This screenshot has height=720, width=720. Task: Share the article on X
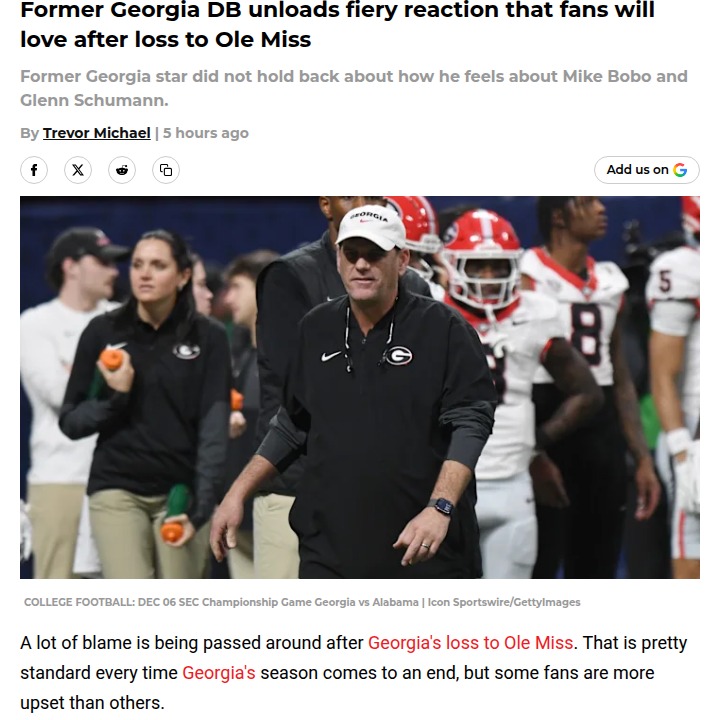78,170
